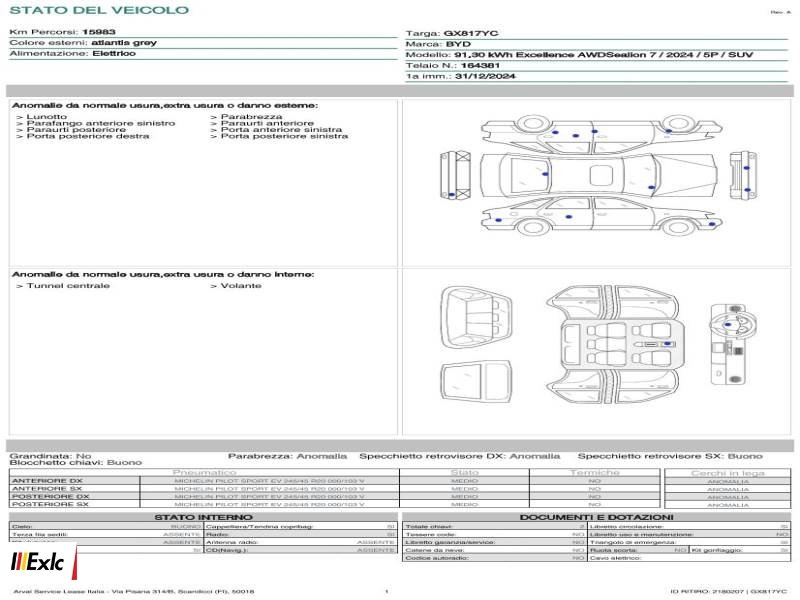Viewport: 800px width, 600px height.
Task: Click the sunroof in the top-view car diagram
Action: coord(601,175)
